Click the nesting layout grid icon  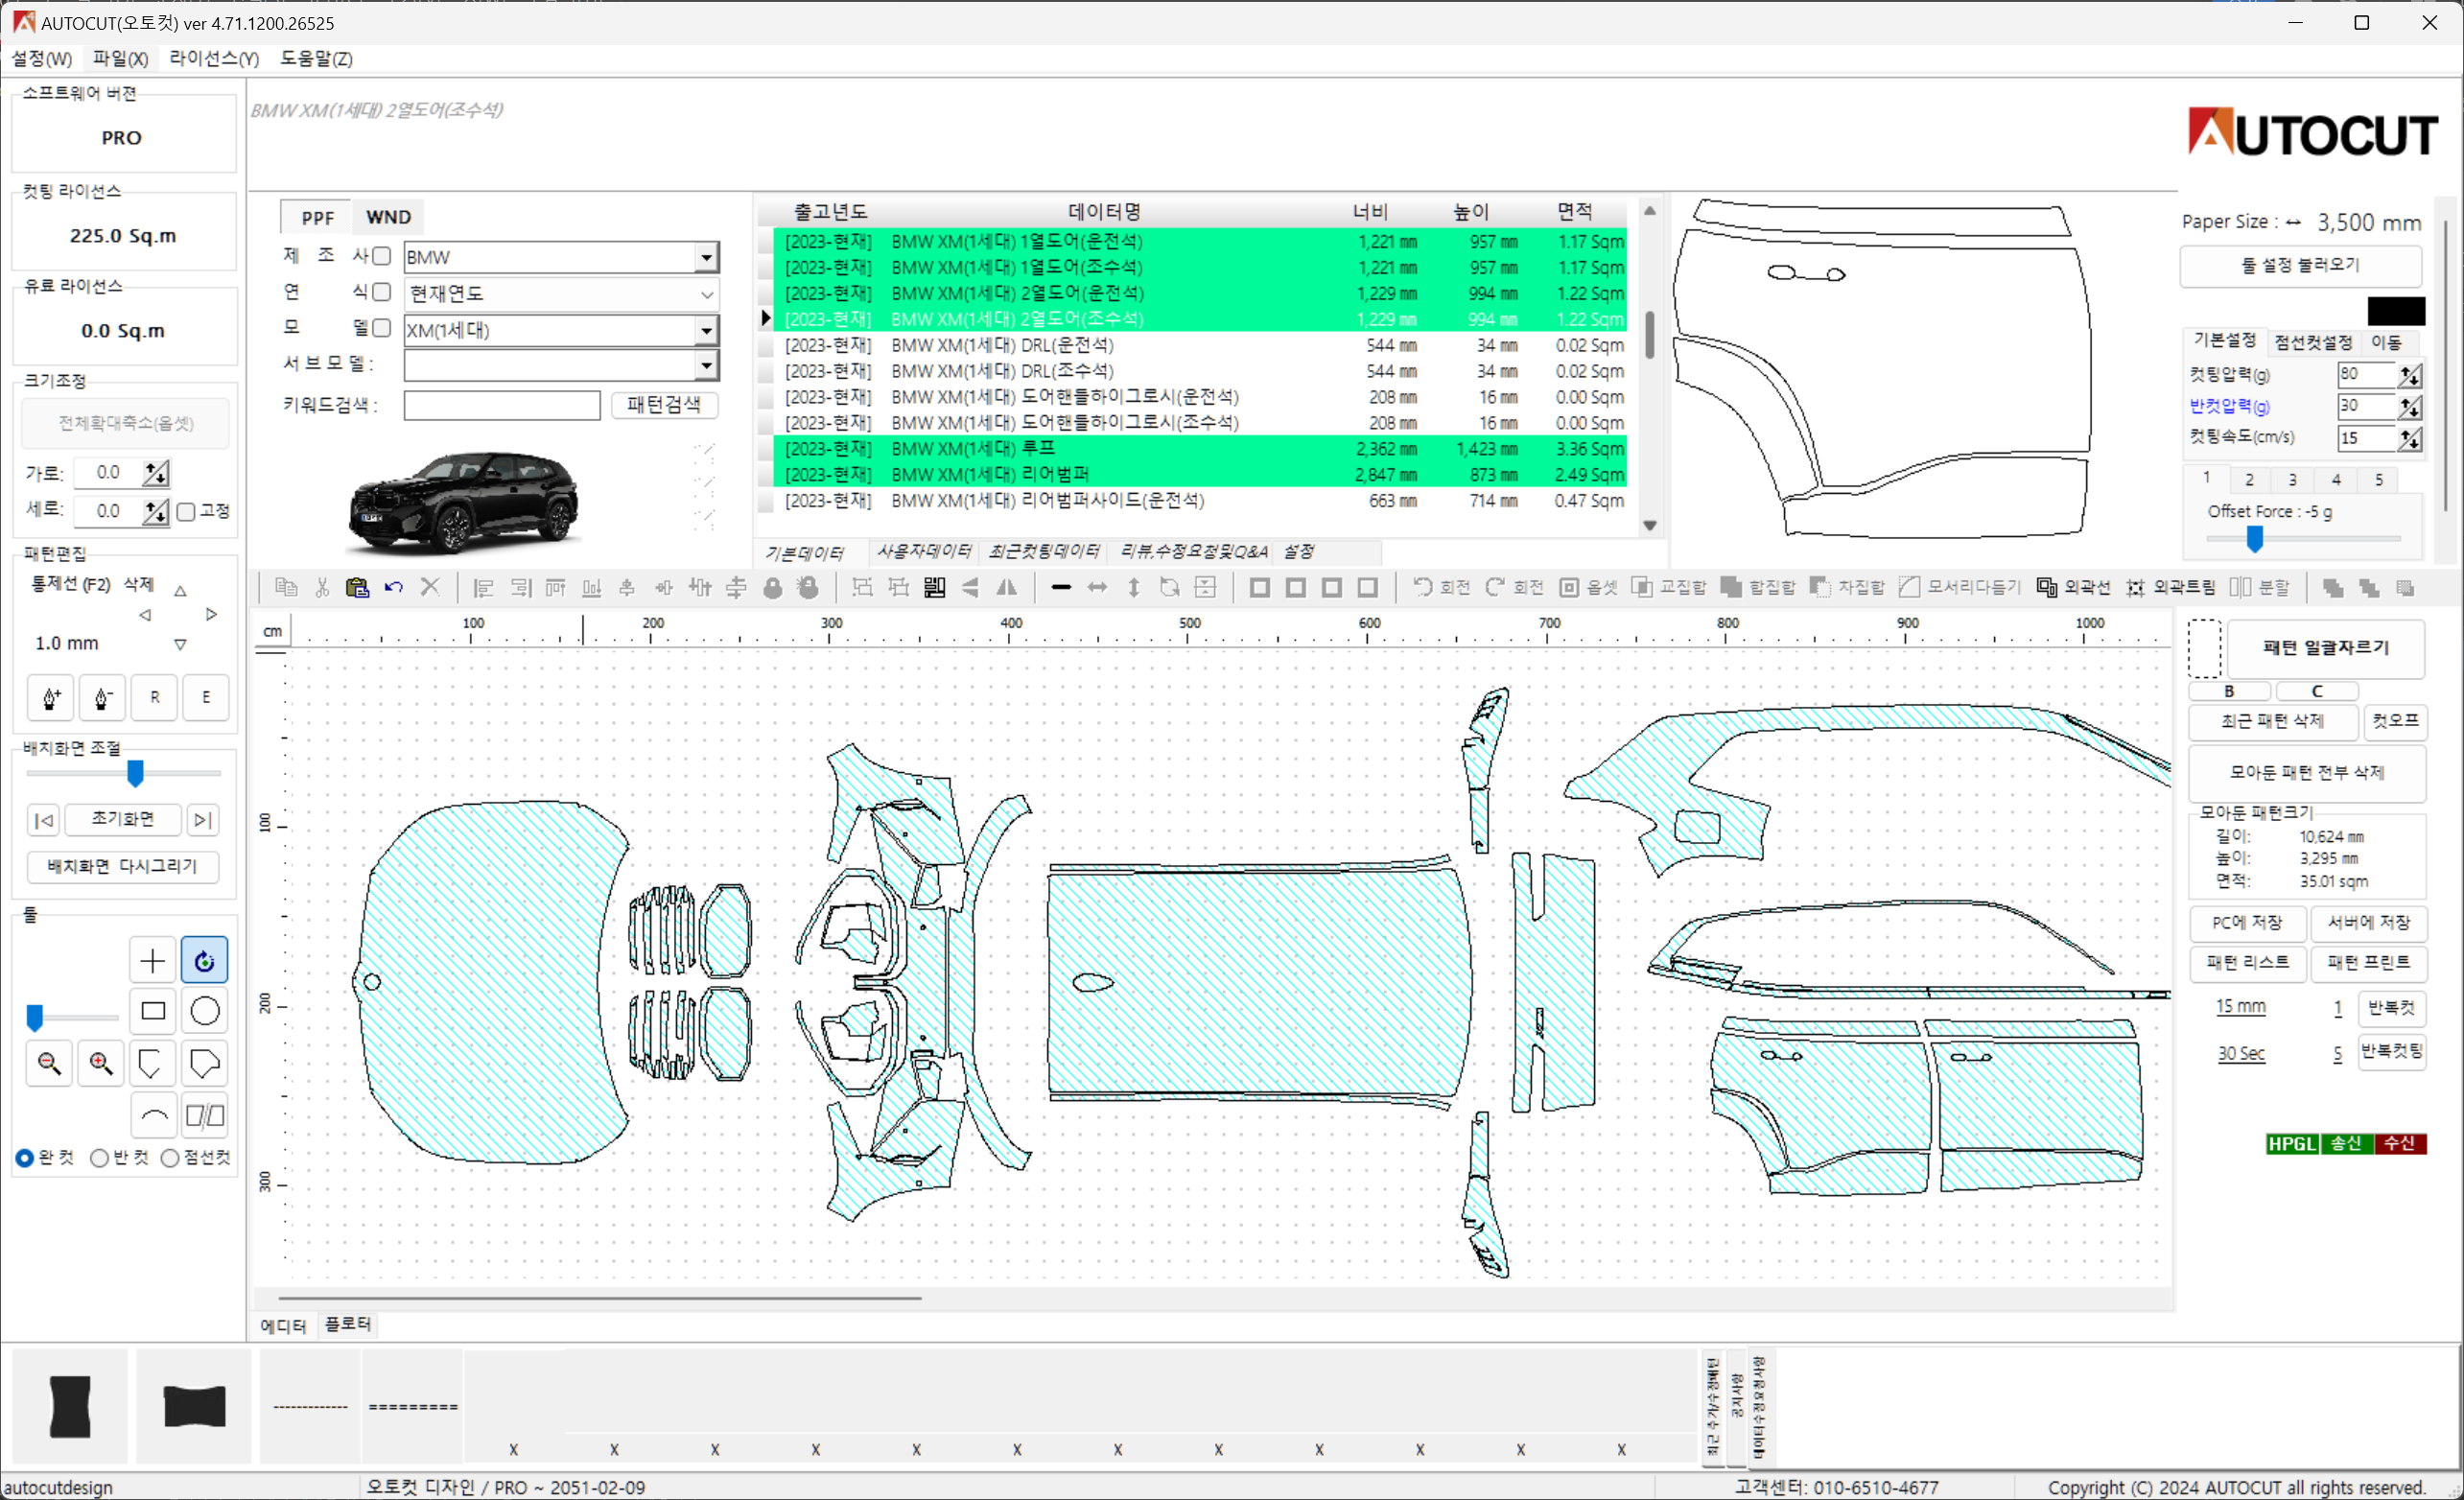pos(935,588)
